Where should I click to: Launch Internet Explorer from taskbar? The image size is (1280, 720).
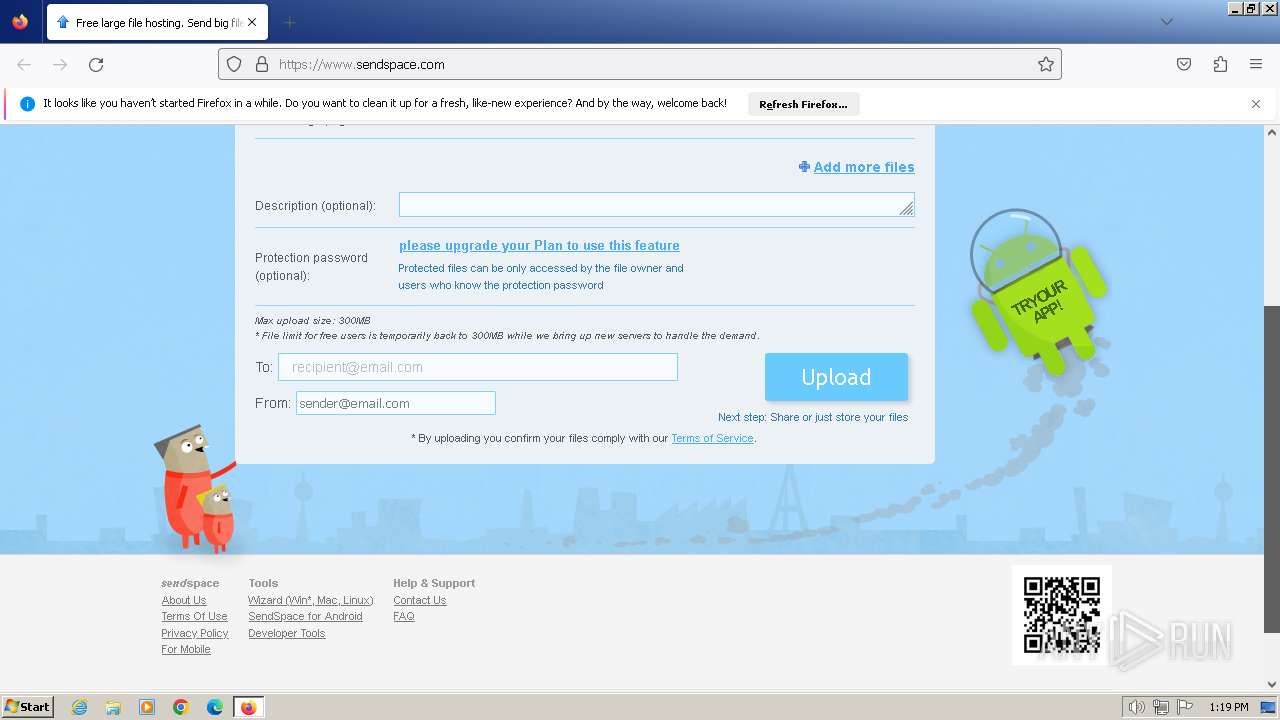[x=79, y=707]
